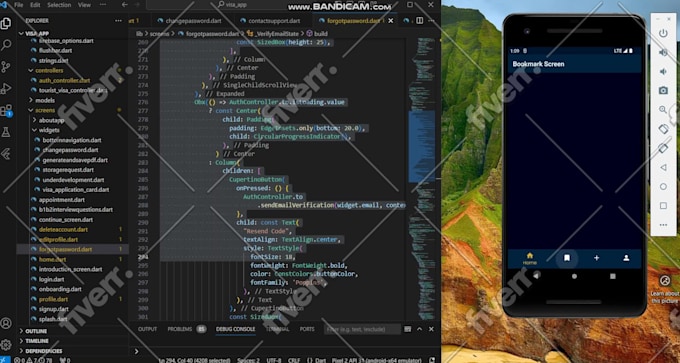Open home.dart in the explorer
The image size is (680, 363).
click(52, 259)
